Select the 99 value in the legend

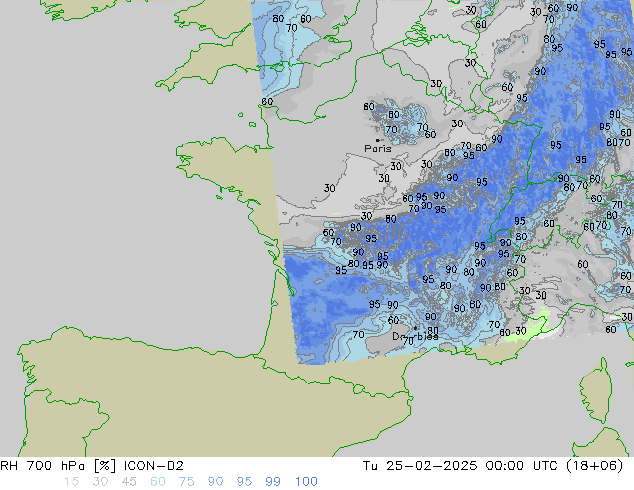[274, 481]
